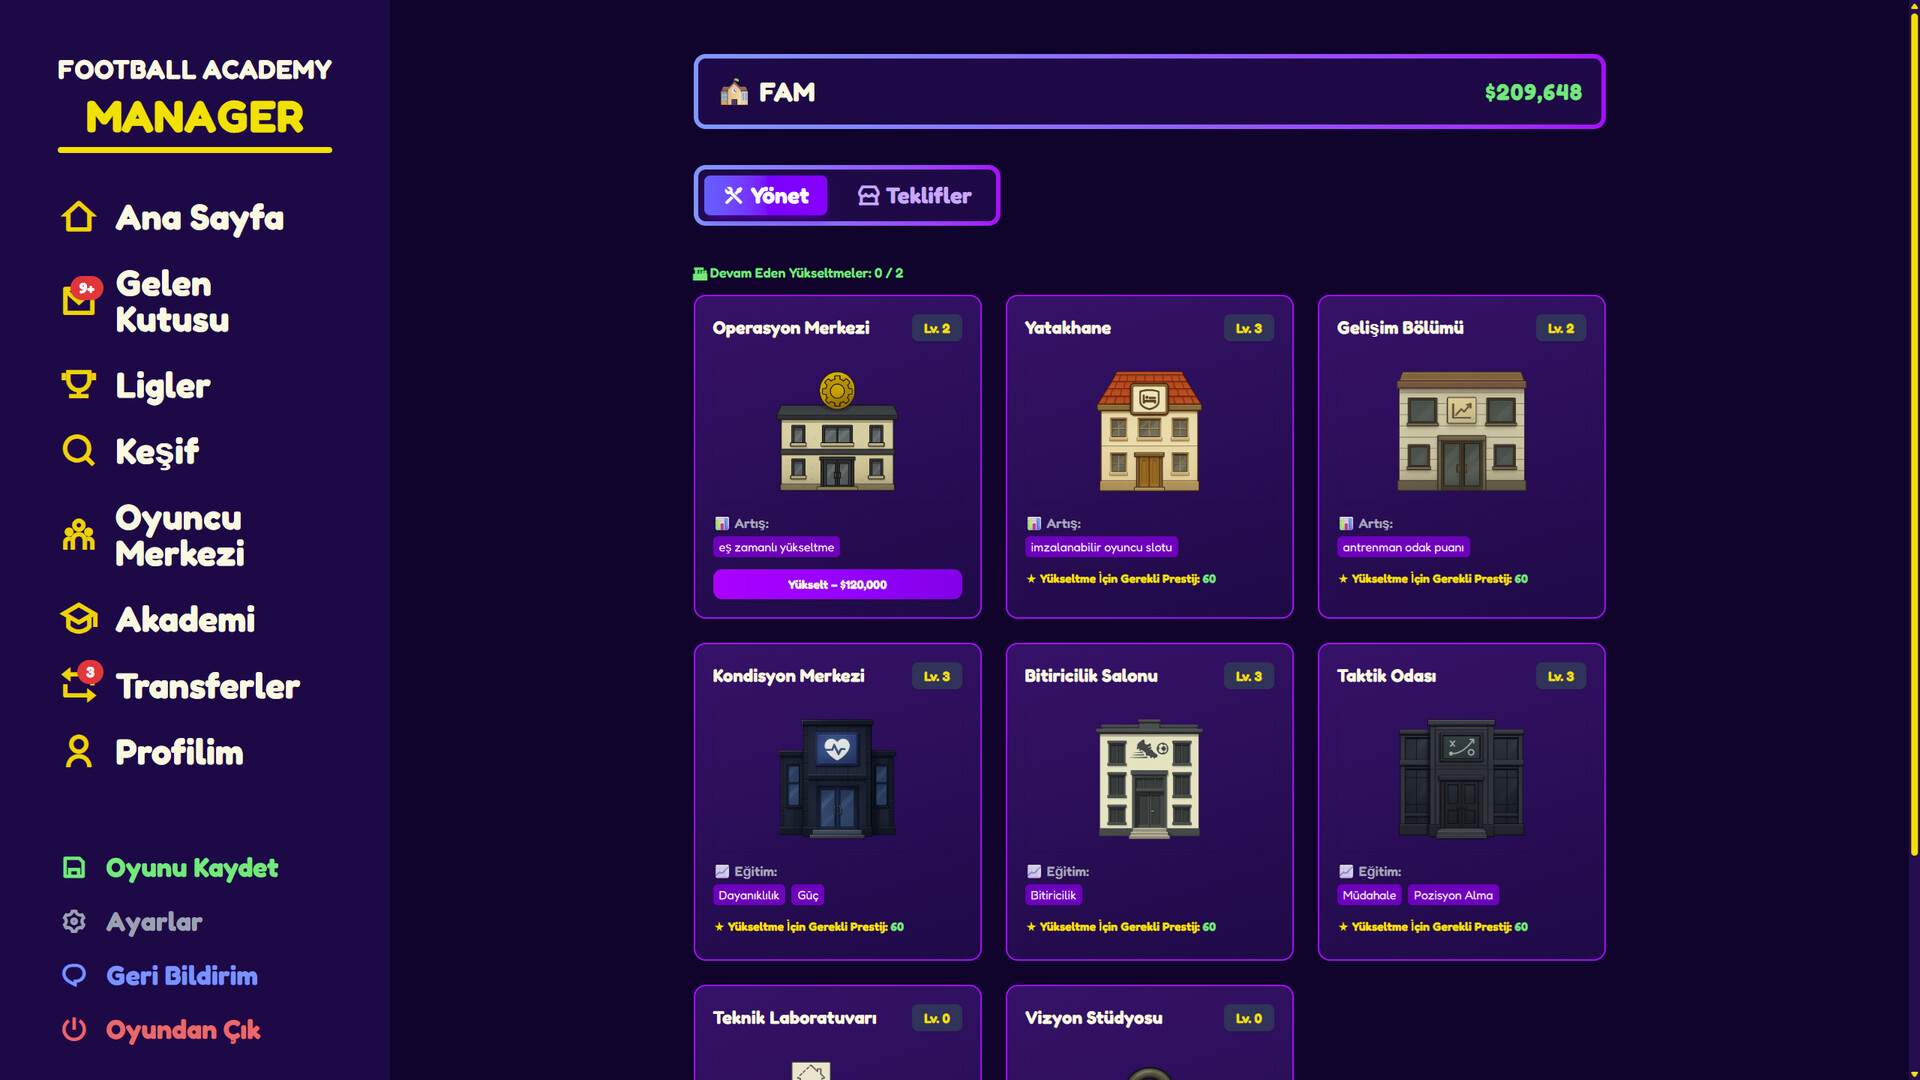This screenshot has height=1080, width=1920.
Task: Switch to the Teklifler tab
Action: [914, 196]
